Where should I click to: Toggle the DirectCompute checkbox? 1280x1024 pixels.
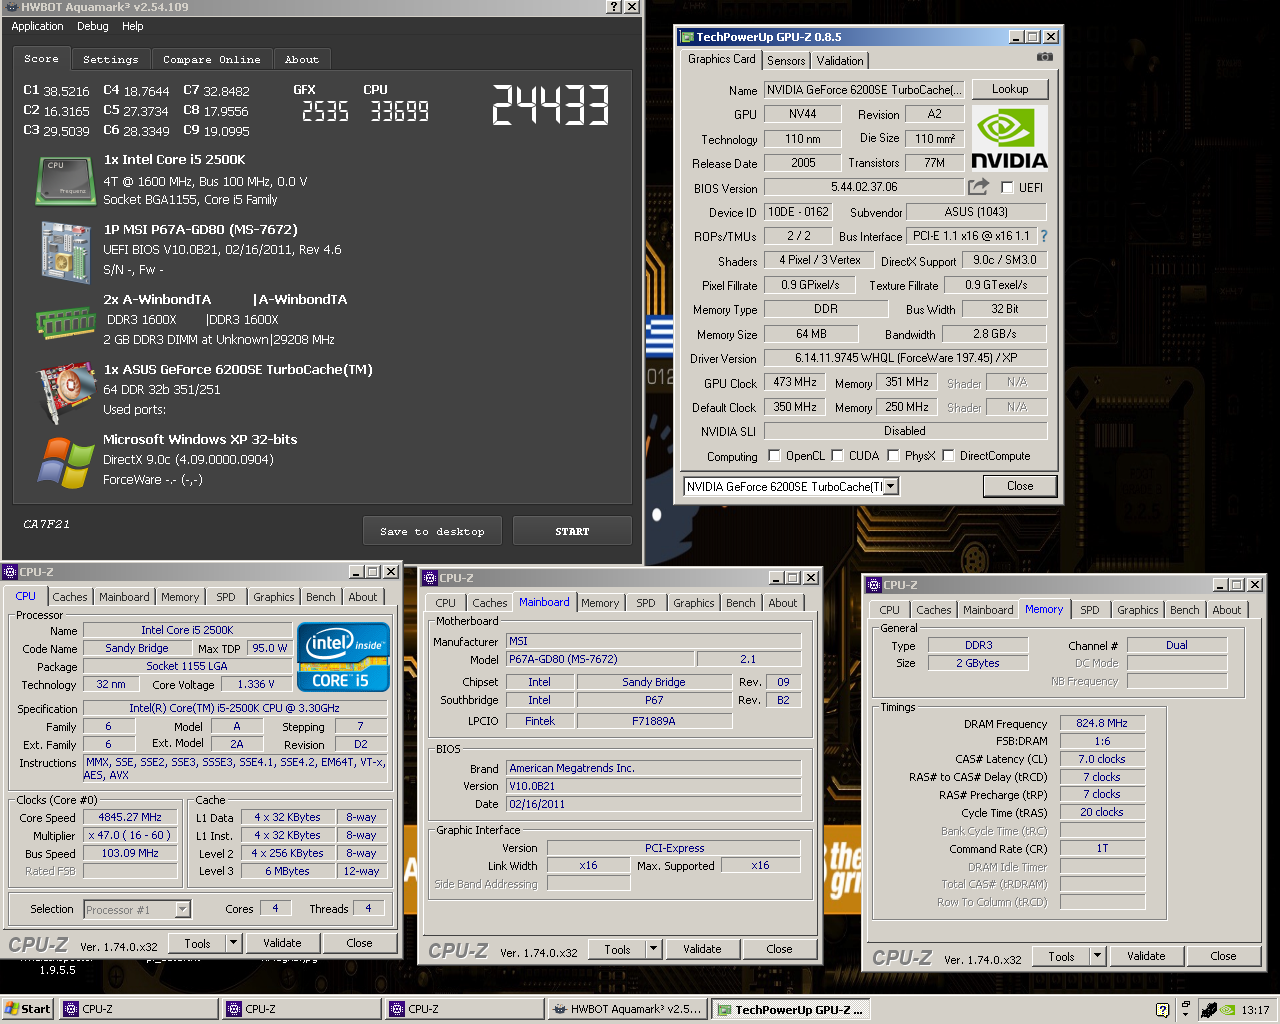(x=948, y=456)
